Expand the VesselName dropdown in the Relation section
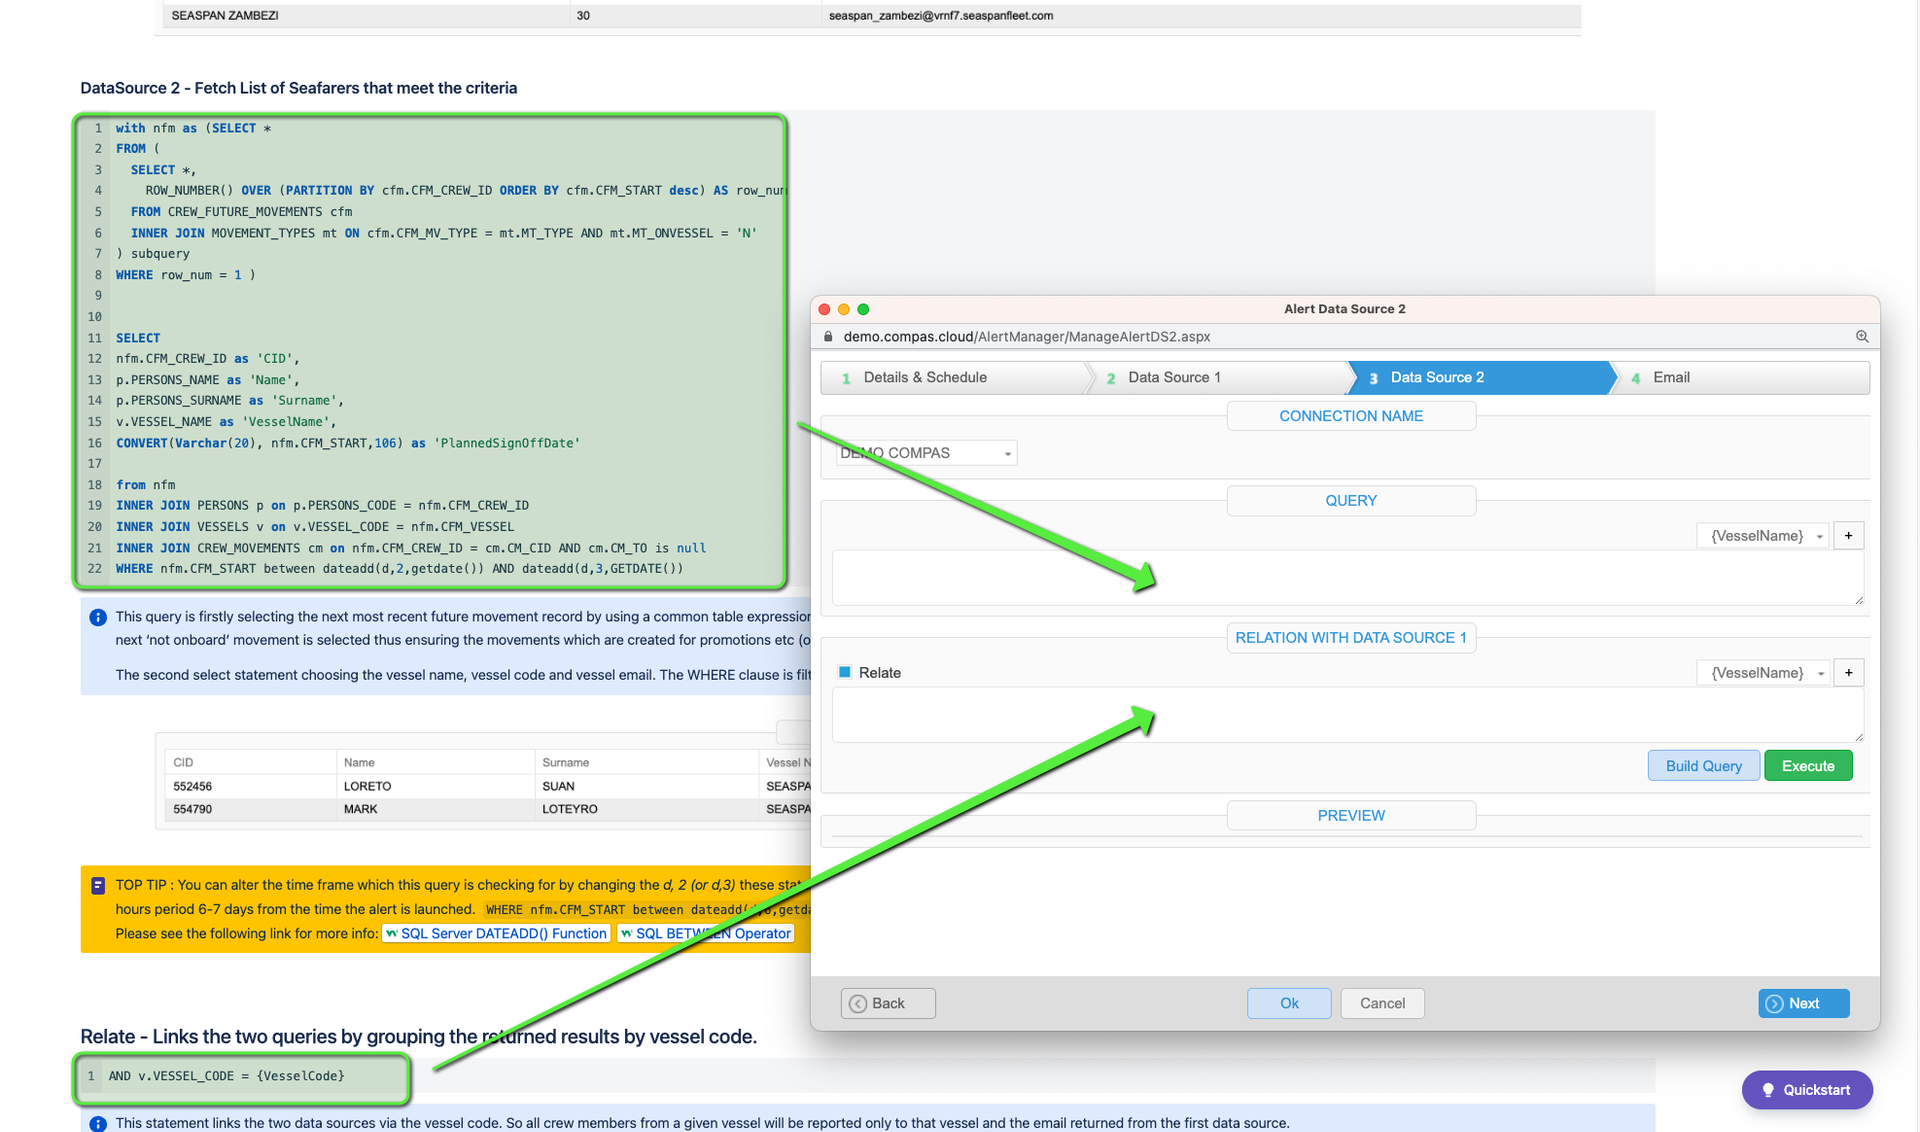This screenshot has width=1920, height=1132. [x=1763, y=673]
